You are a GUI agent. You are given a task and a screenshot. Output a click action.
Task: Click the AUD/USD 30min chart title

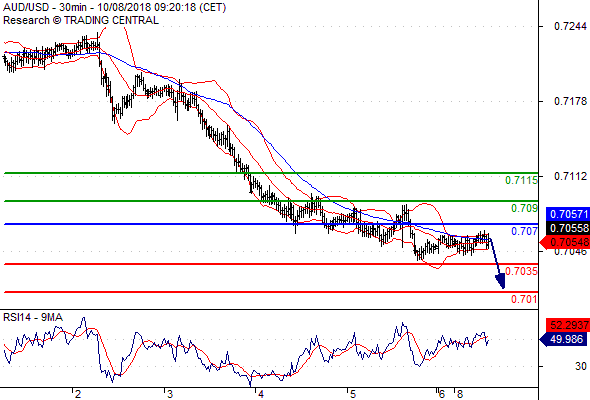tap(114, 7)
